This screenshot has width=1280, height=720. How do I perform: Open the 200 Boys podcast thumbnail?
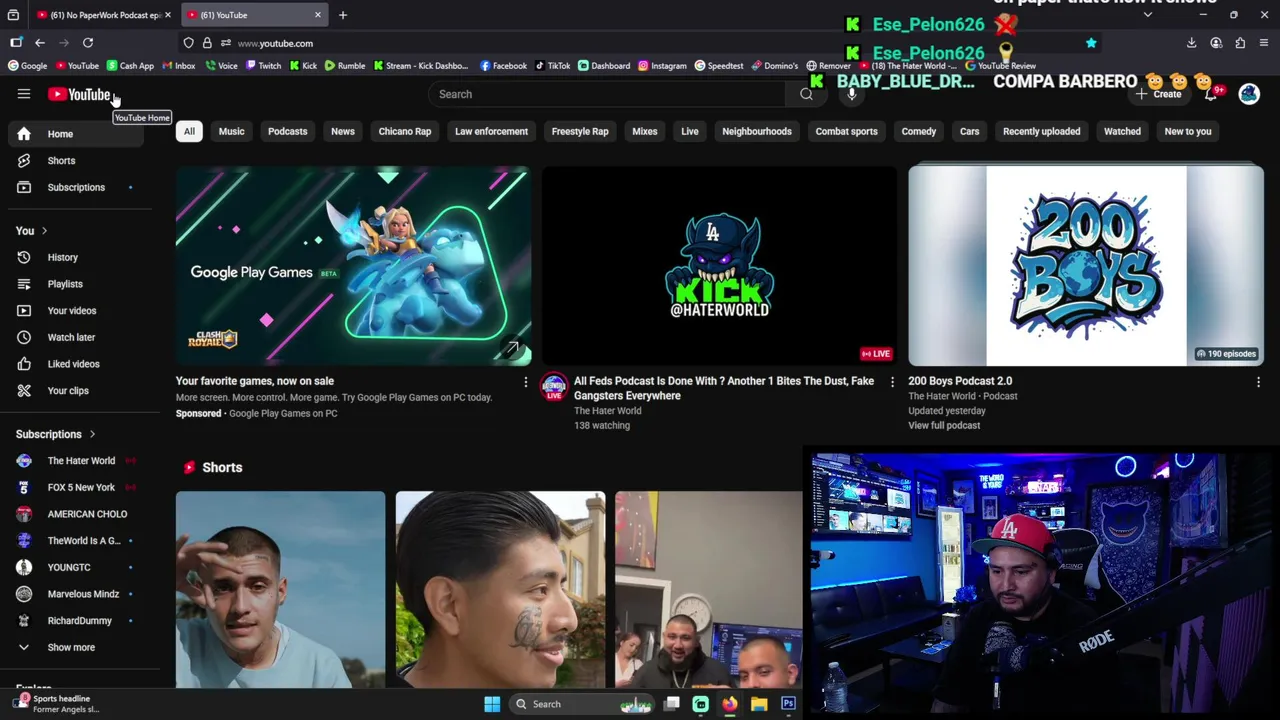click(1086, 266)
